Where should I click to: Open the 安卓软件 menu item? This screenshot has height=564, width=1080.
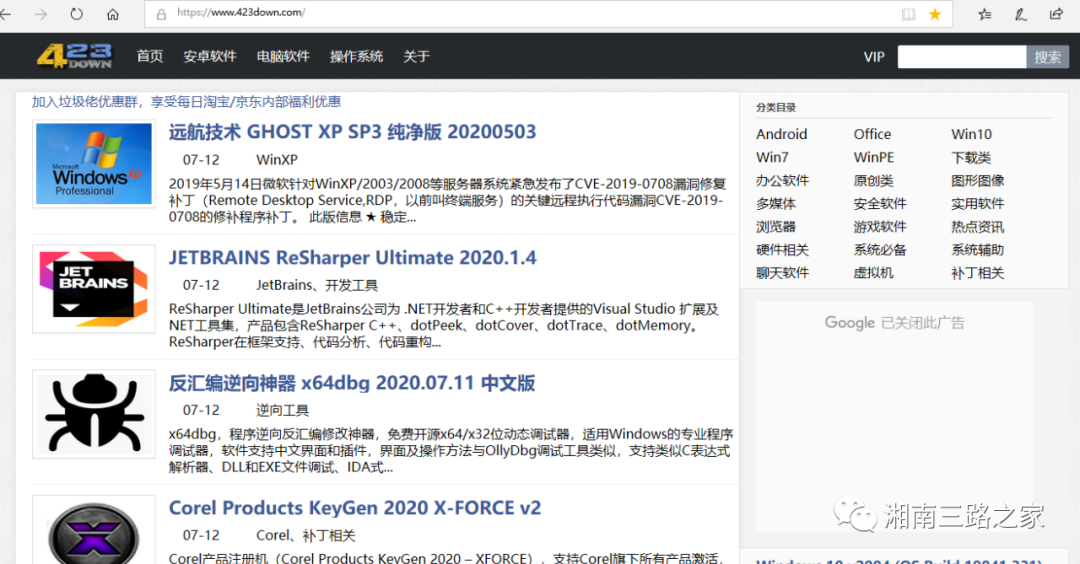[x=209, y=56]
